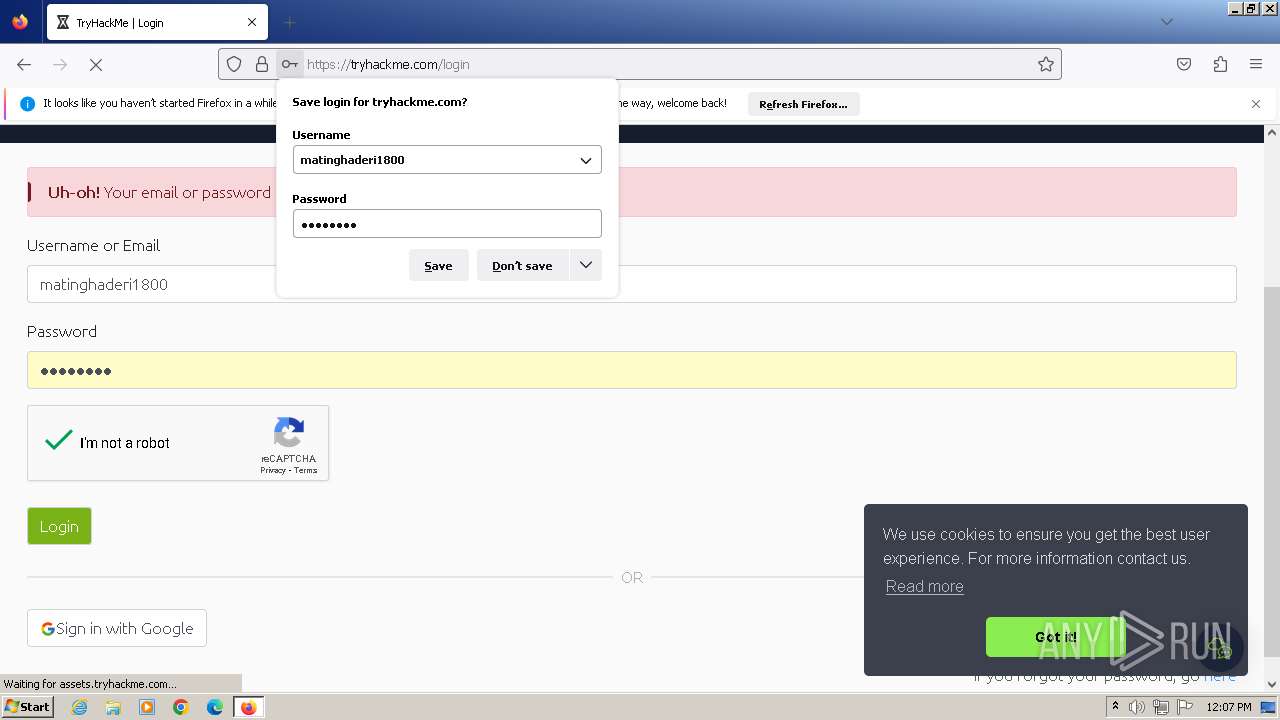Click the page Password field
1280x720 pixels.
tap(632, 370)
